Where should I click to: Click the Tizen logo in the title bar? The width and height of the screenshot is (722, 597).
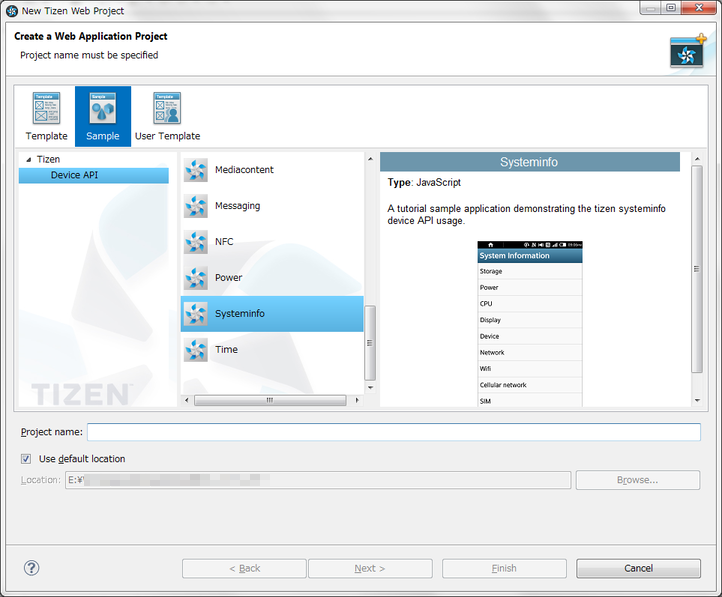[x=12, y=11]
